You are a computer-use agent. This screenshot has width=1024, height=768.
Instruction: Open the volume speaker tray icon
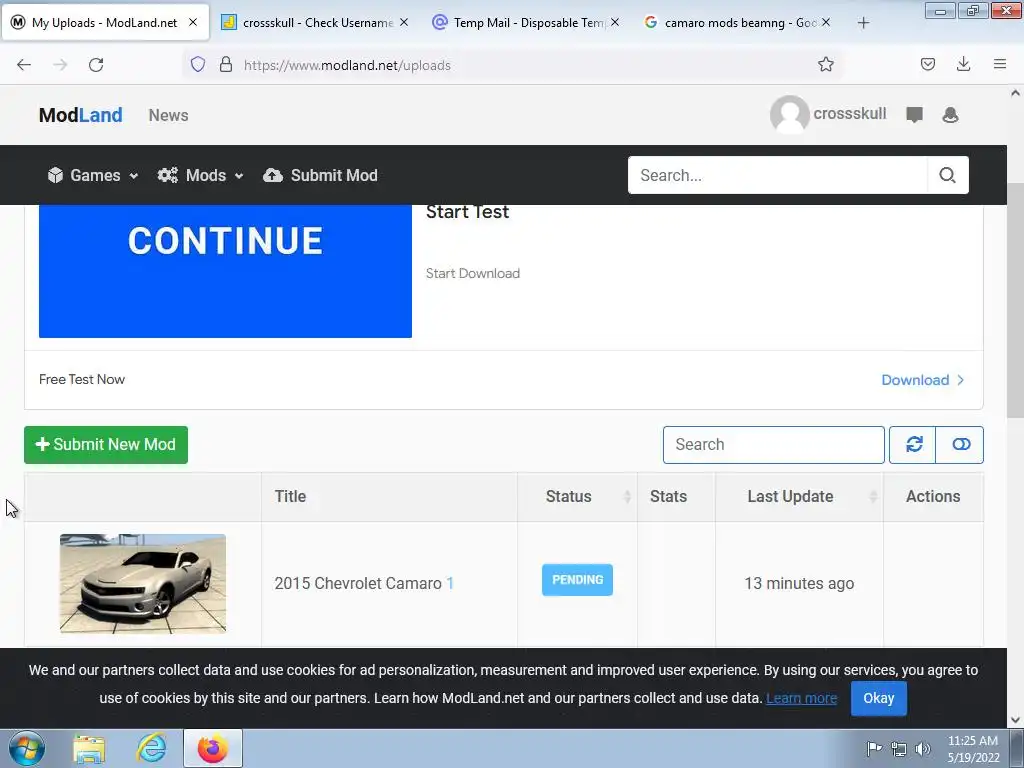(923, 749)
